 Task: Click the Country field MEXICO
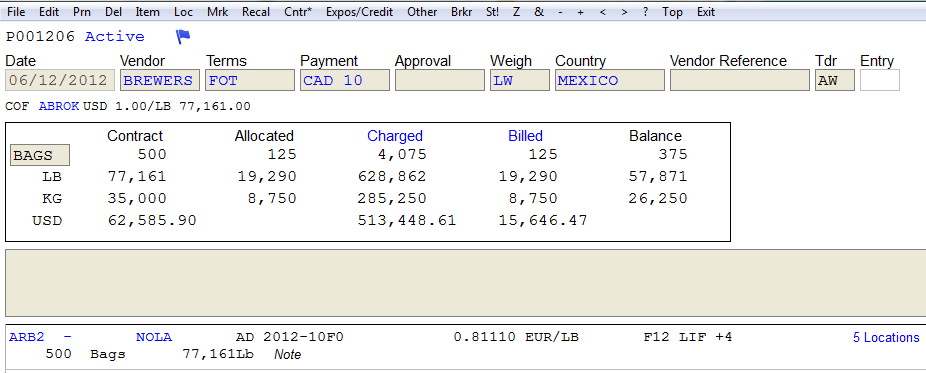coord(610,80)
